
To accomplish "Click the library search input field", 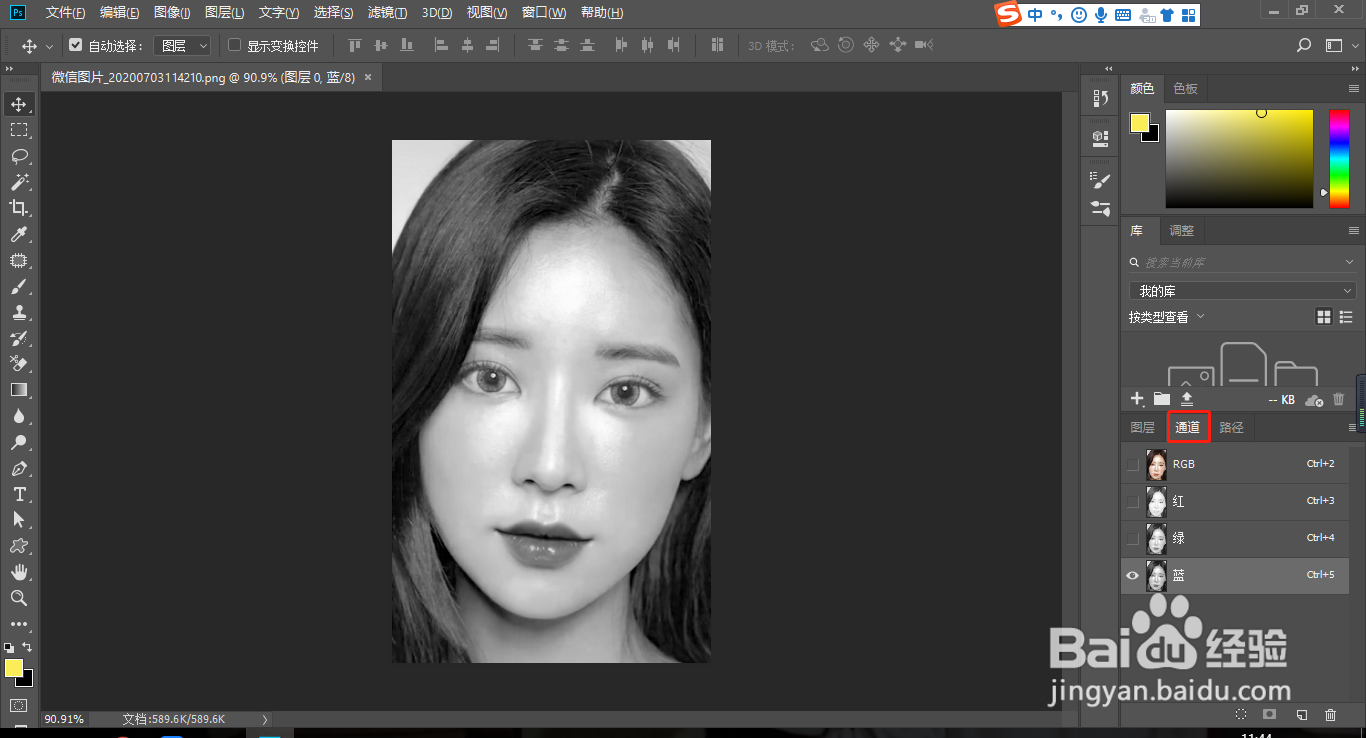I will pos(1242,262).
